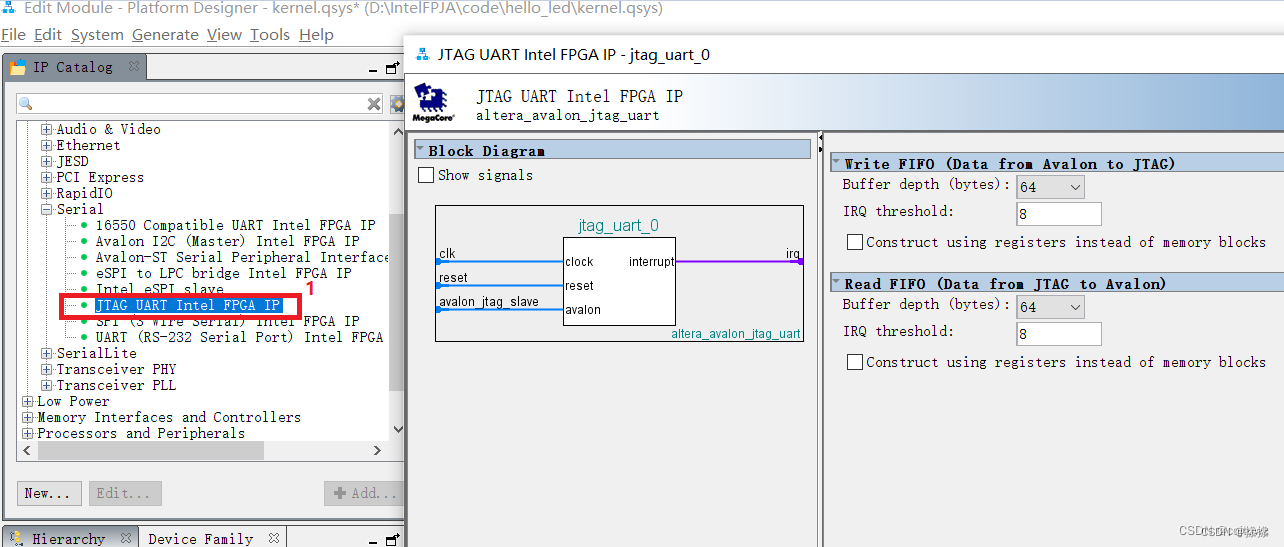Click the Add... button
The image size is (1284, 547).
pos(365,493)
